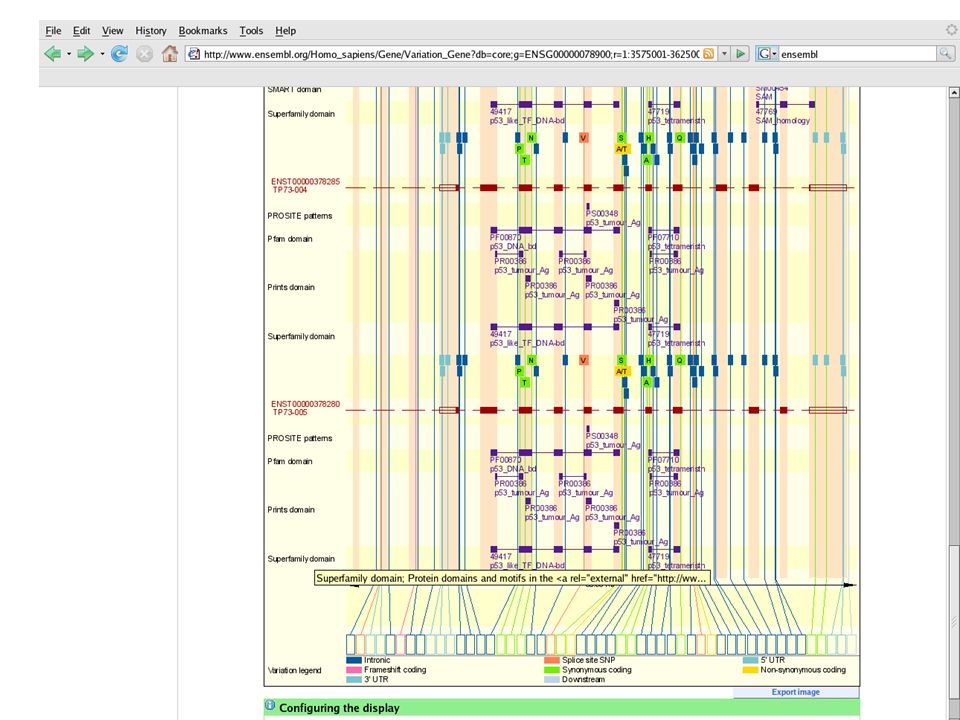Select the Q variation box above TP73-005
Image resolution: width=960 pixels, height=720 pixels.
click(x=679, y=360)
